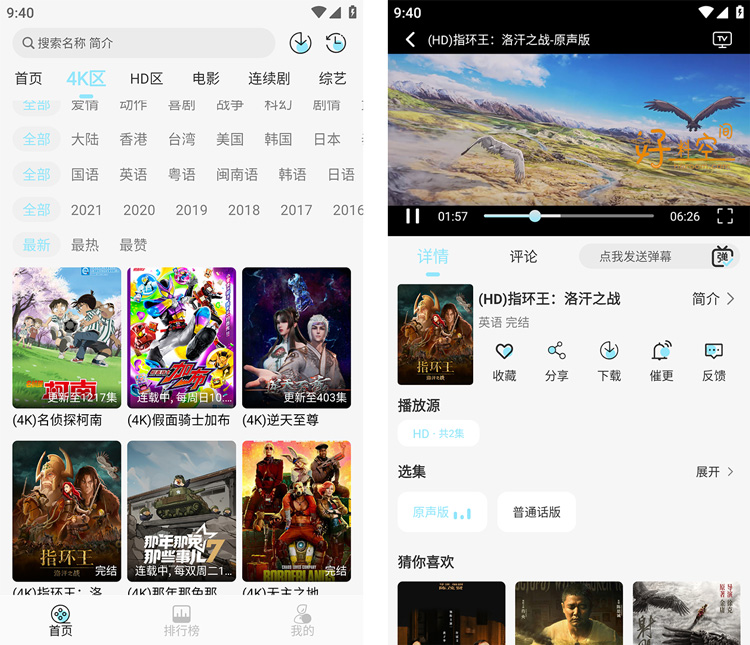Switch to the 首页 top tab

[28, 78]
